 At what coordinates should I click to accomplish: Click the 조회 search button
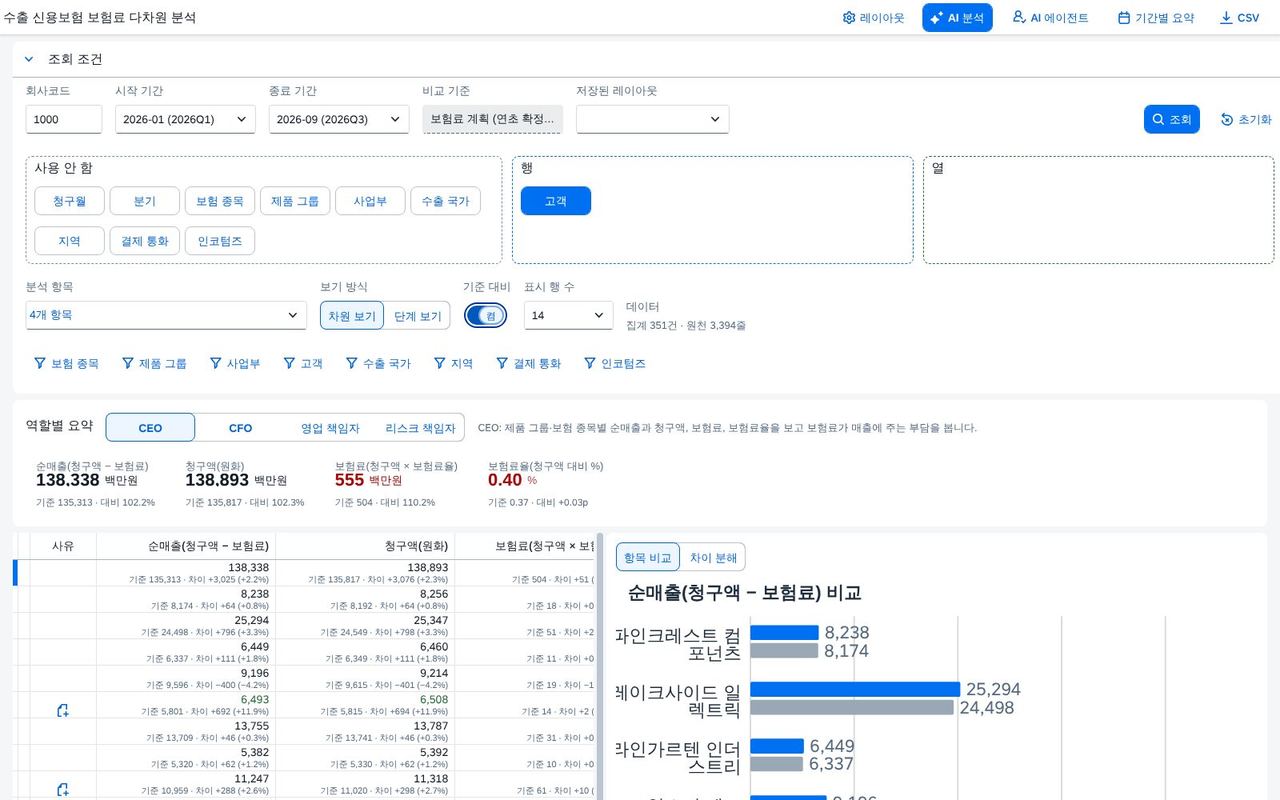tap(1171, 119)
